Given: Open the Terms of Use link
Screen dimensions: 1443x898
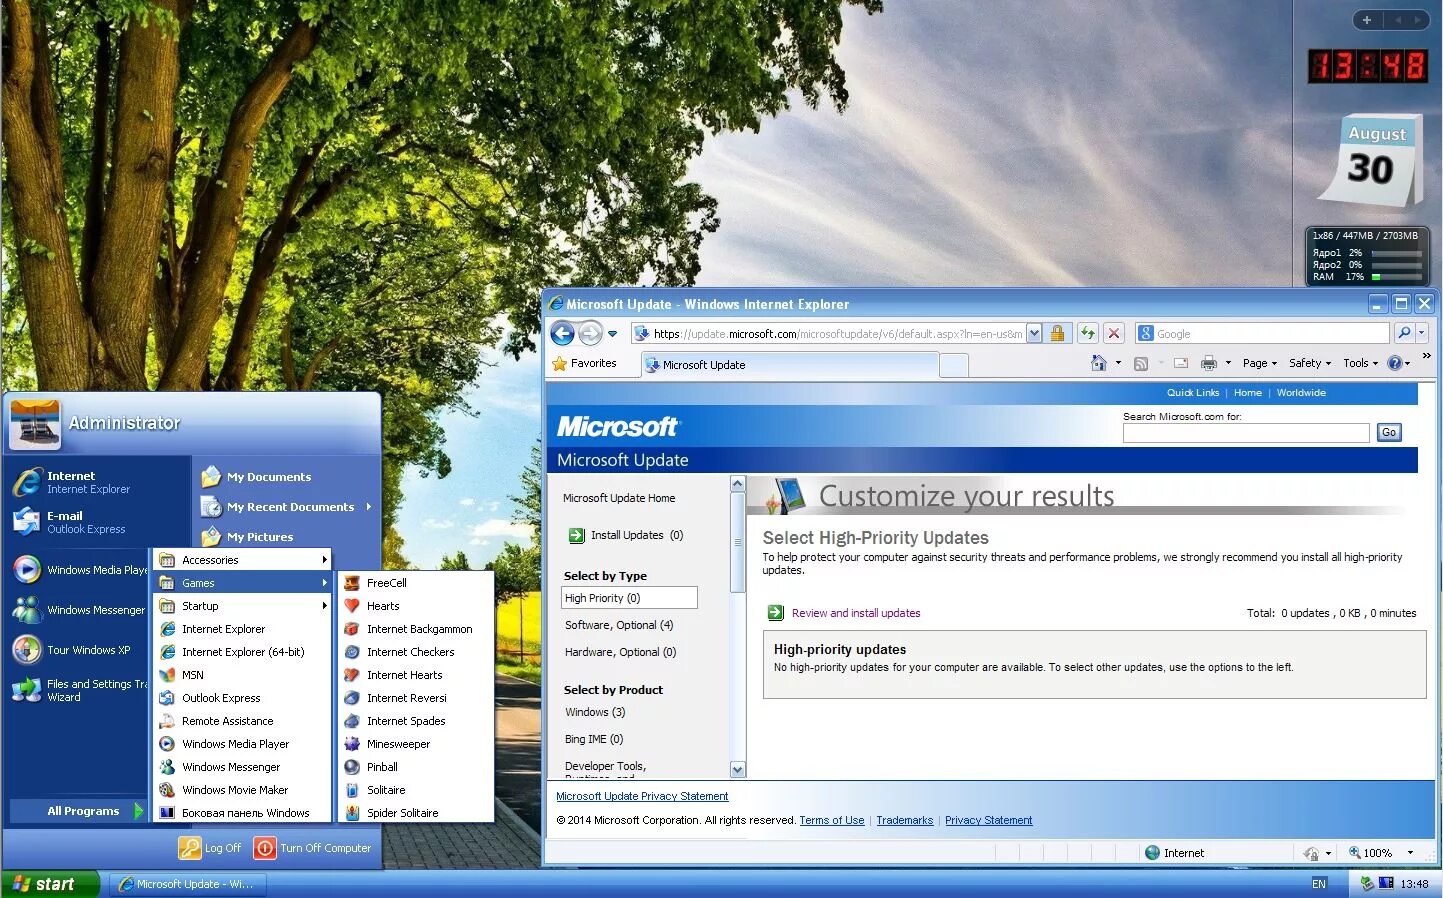Looking at the screenshot, I should [x=832, y=820].
